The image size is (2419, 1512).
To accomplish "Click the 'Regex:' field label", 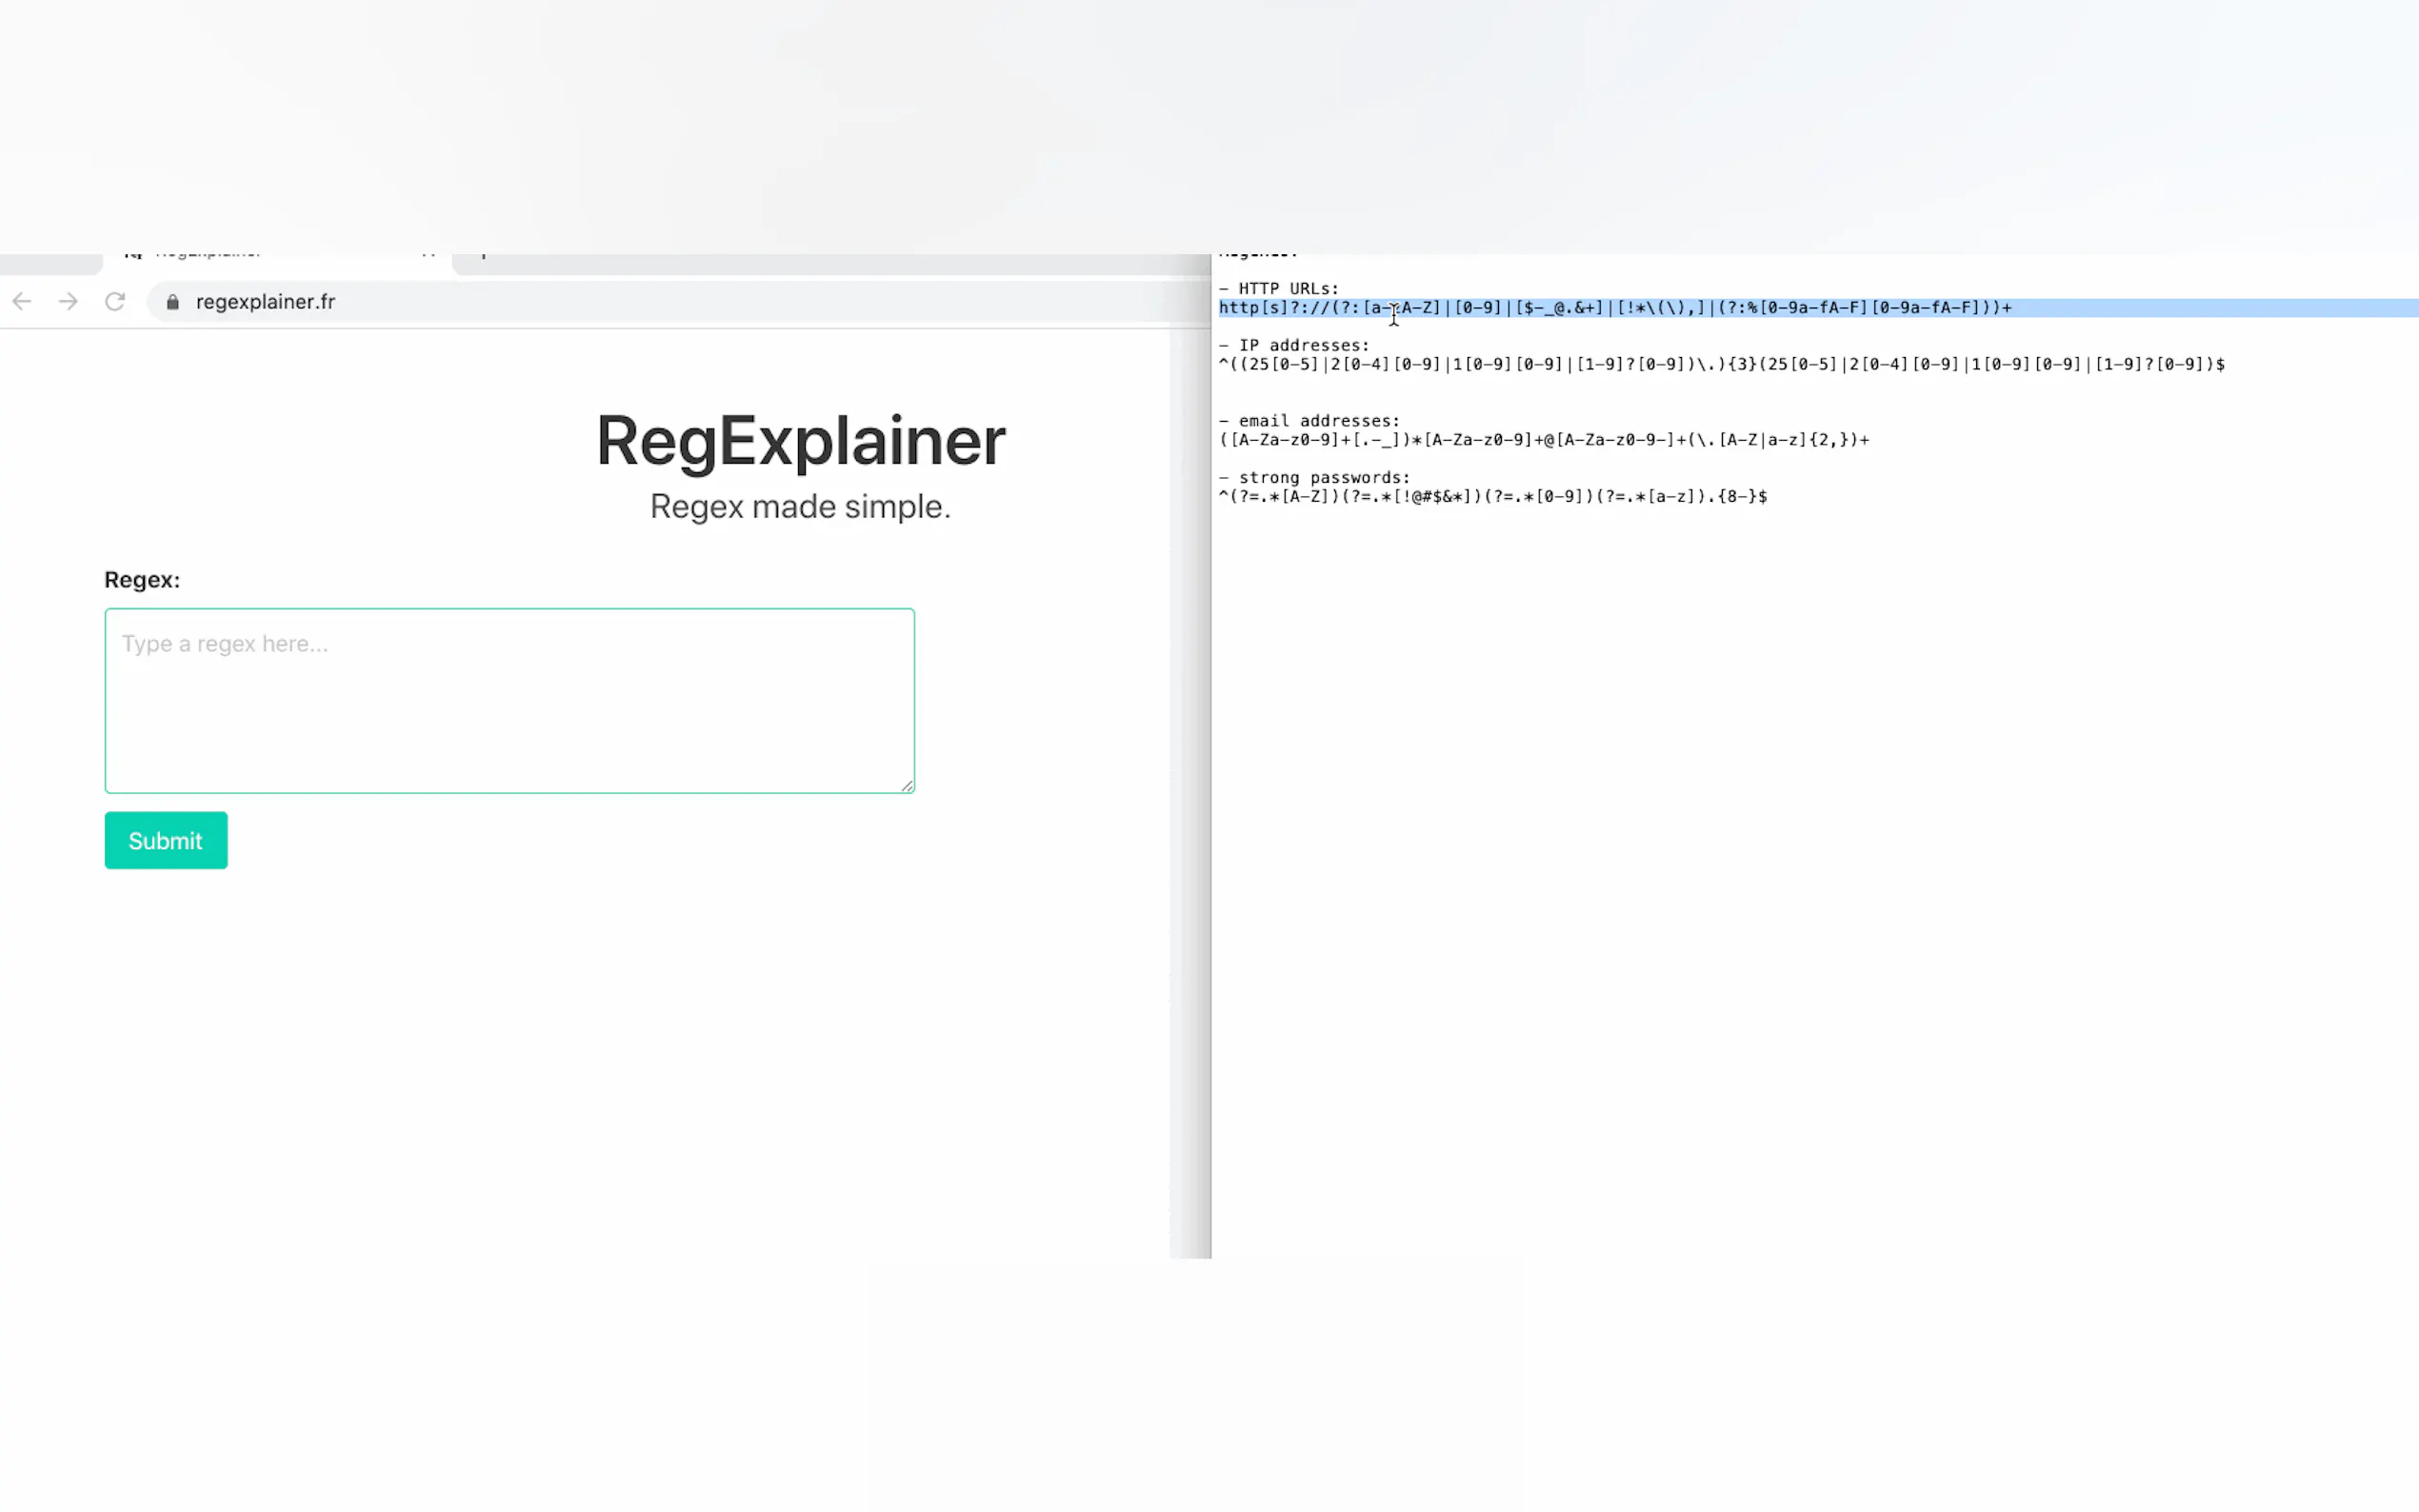I will [x=142, y=580].
